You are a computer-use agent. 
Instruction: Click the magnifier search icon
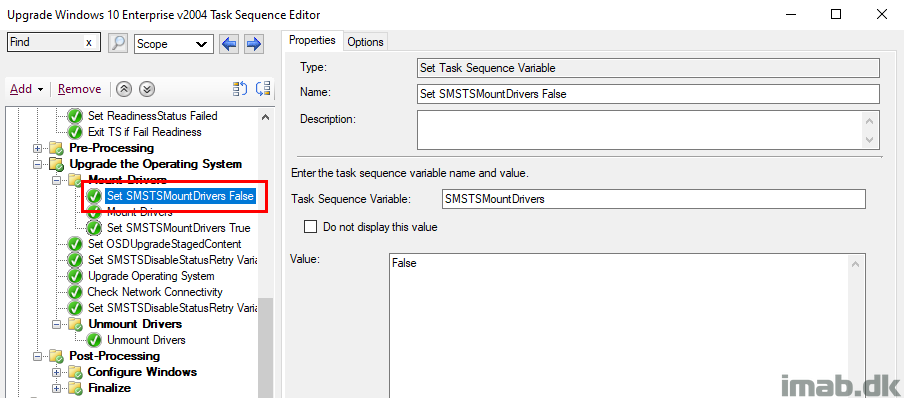point(118,43)
